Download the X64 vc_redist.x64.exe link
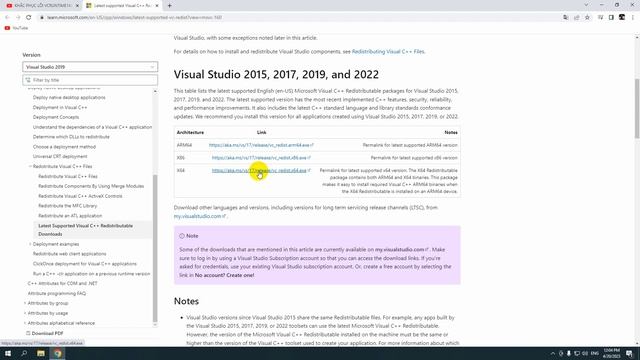640x360 pixels. (x=261, y=170)
